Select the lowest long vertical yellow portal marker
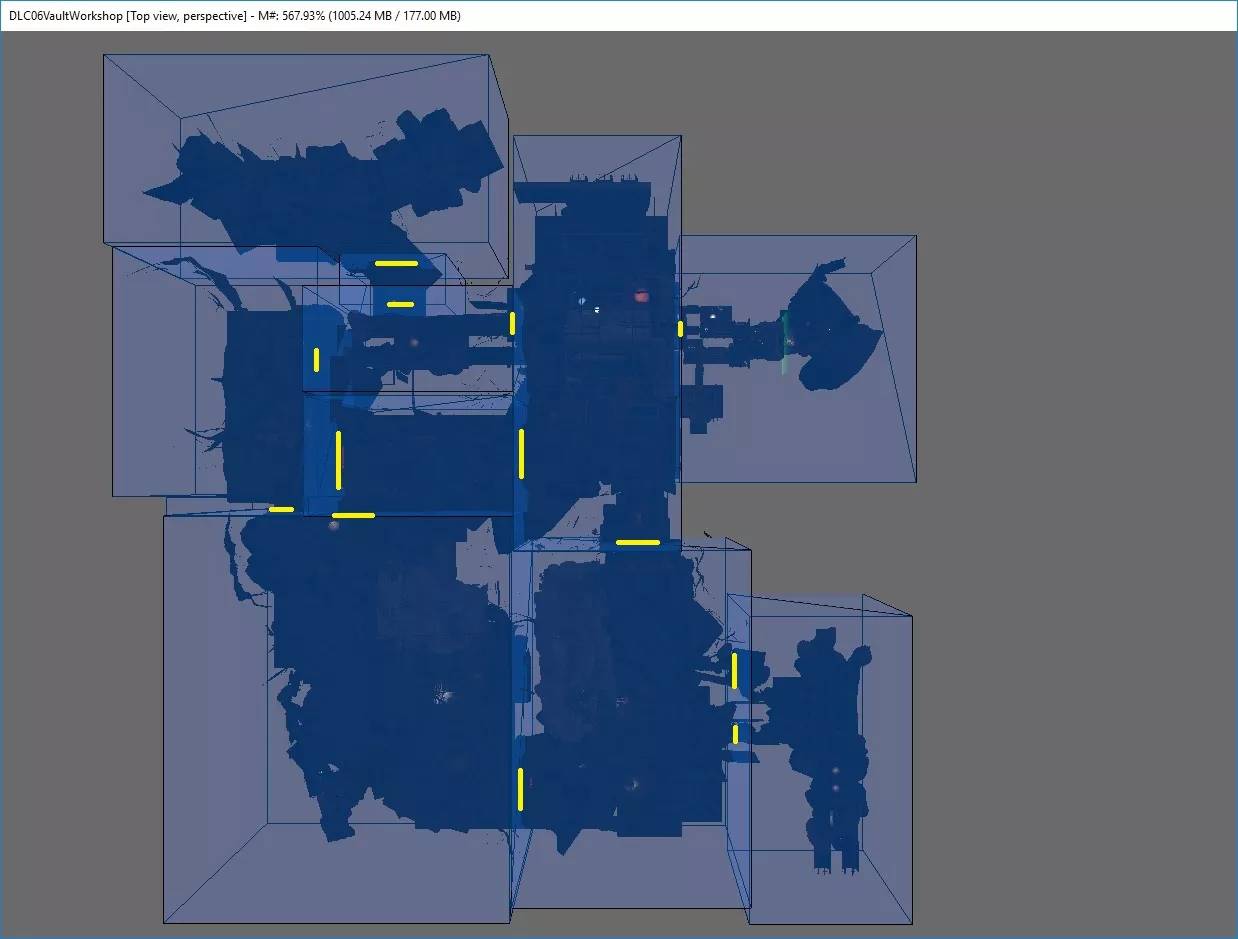 point(520,788)
